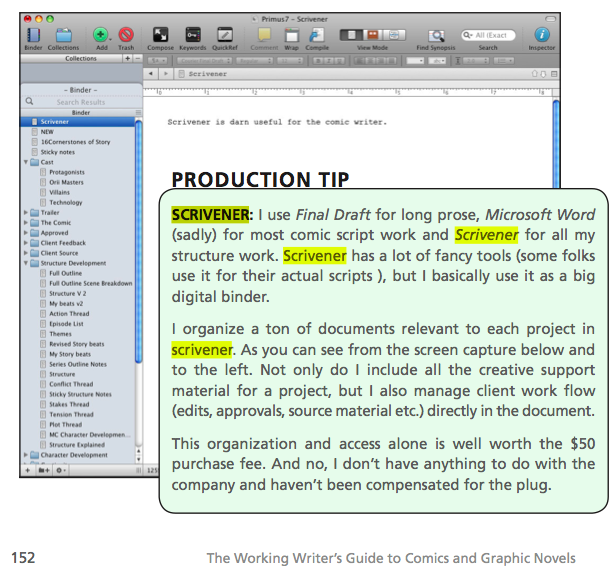Image resolution: width=615 pixels, height=576 pixels.
Task: Click the split editor icon in header
Action: click(x=554, y=74)
